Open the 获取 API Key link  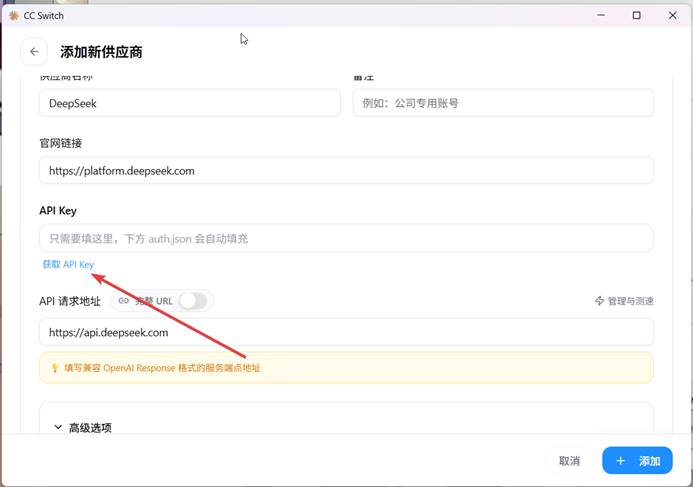click(x=68, y=264)
